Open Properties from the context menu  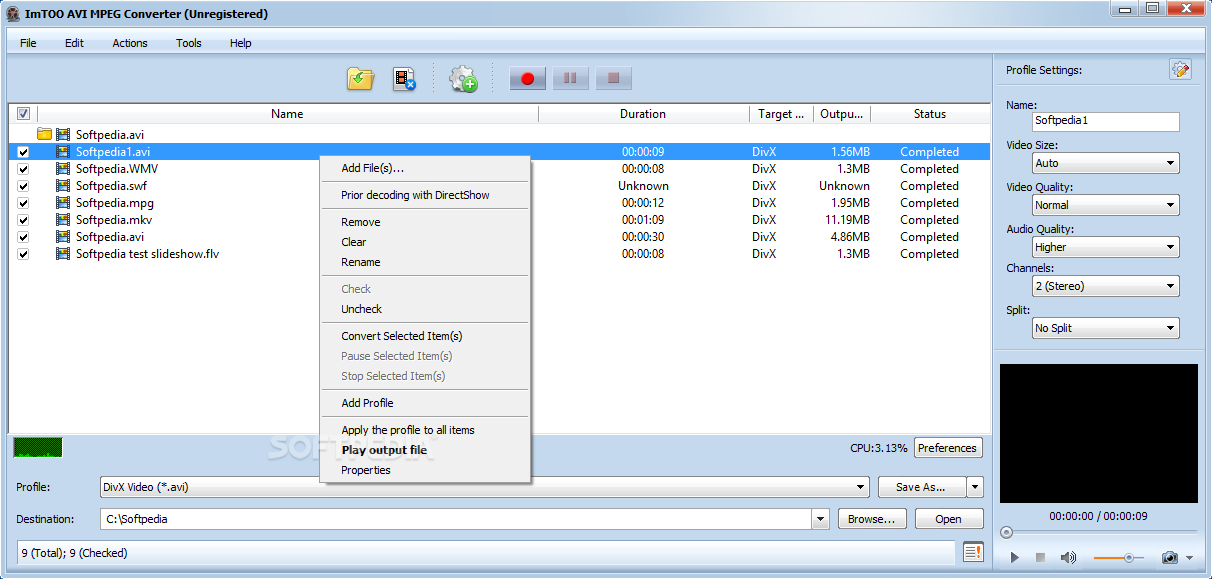pos(425,470)
